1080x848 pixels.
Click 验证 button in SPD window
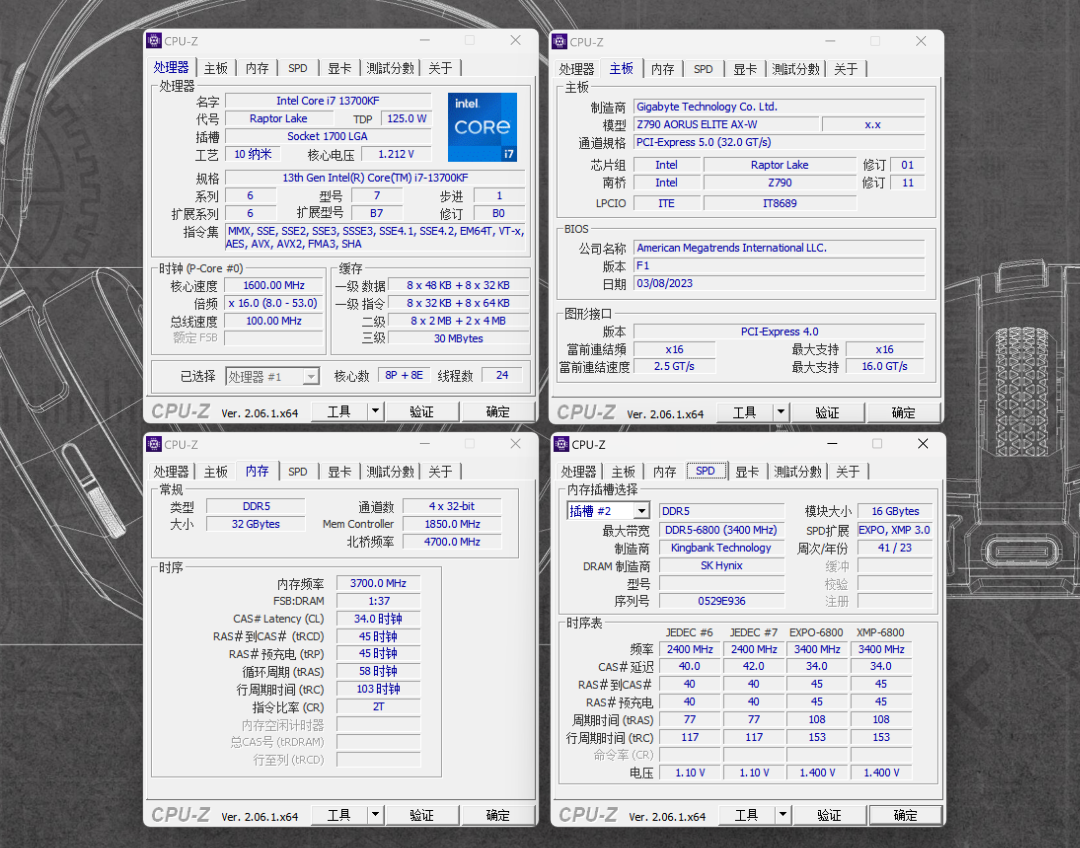click(829, 815)
